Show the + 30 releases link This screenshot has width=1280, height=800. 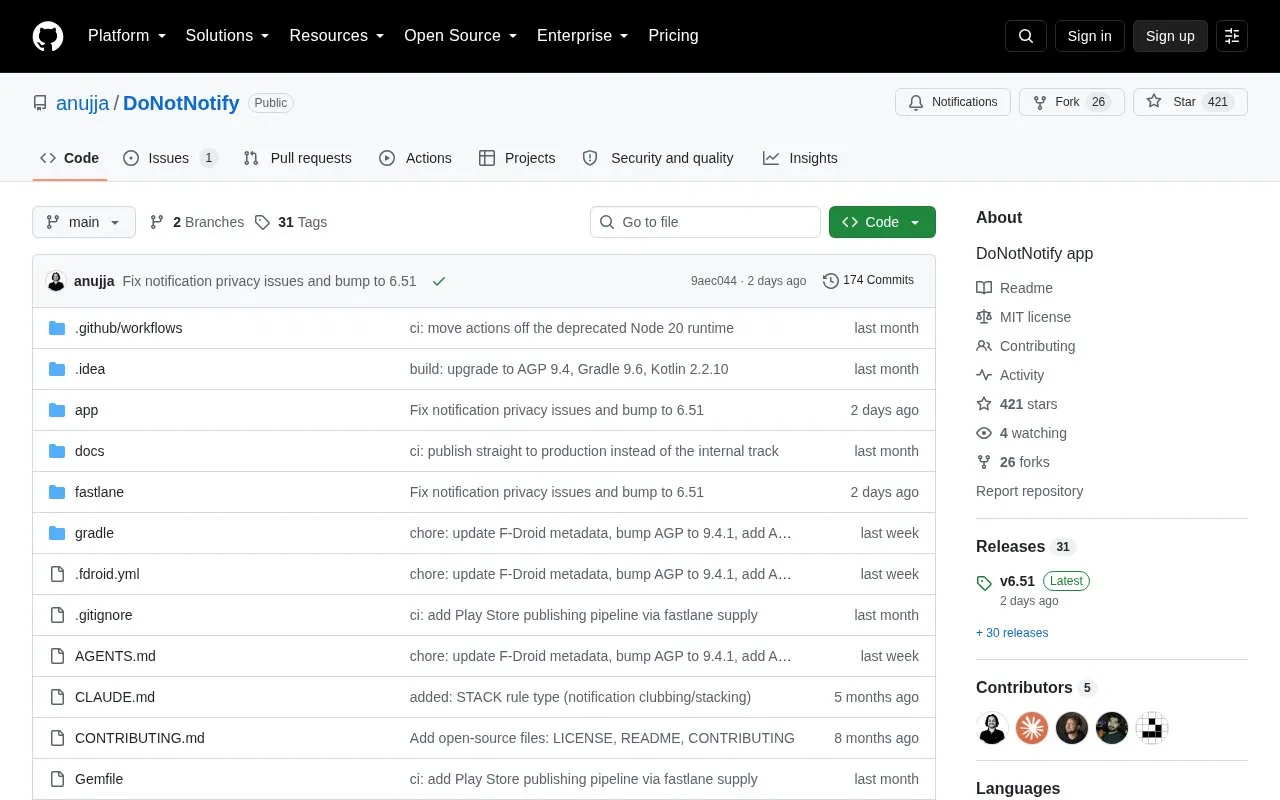[x=1012, y=633]
